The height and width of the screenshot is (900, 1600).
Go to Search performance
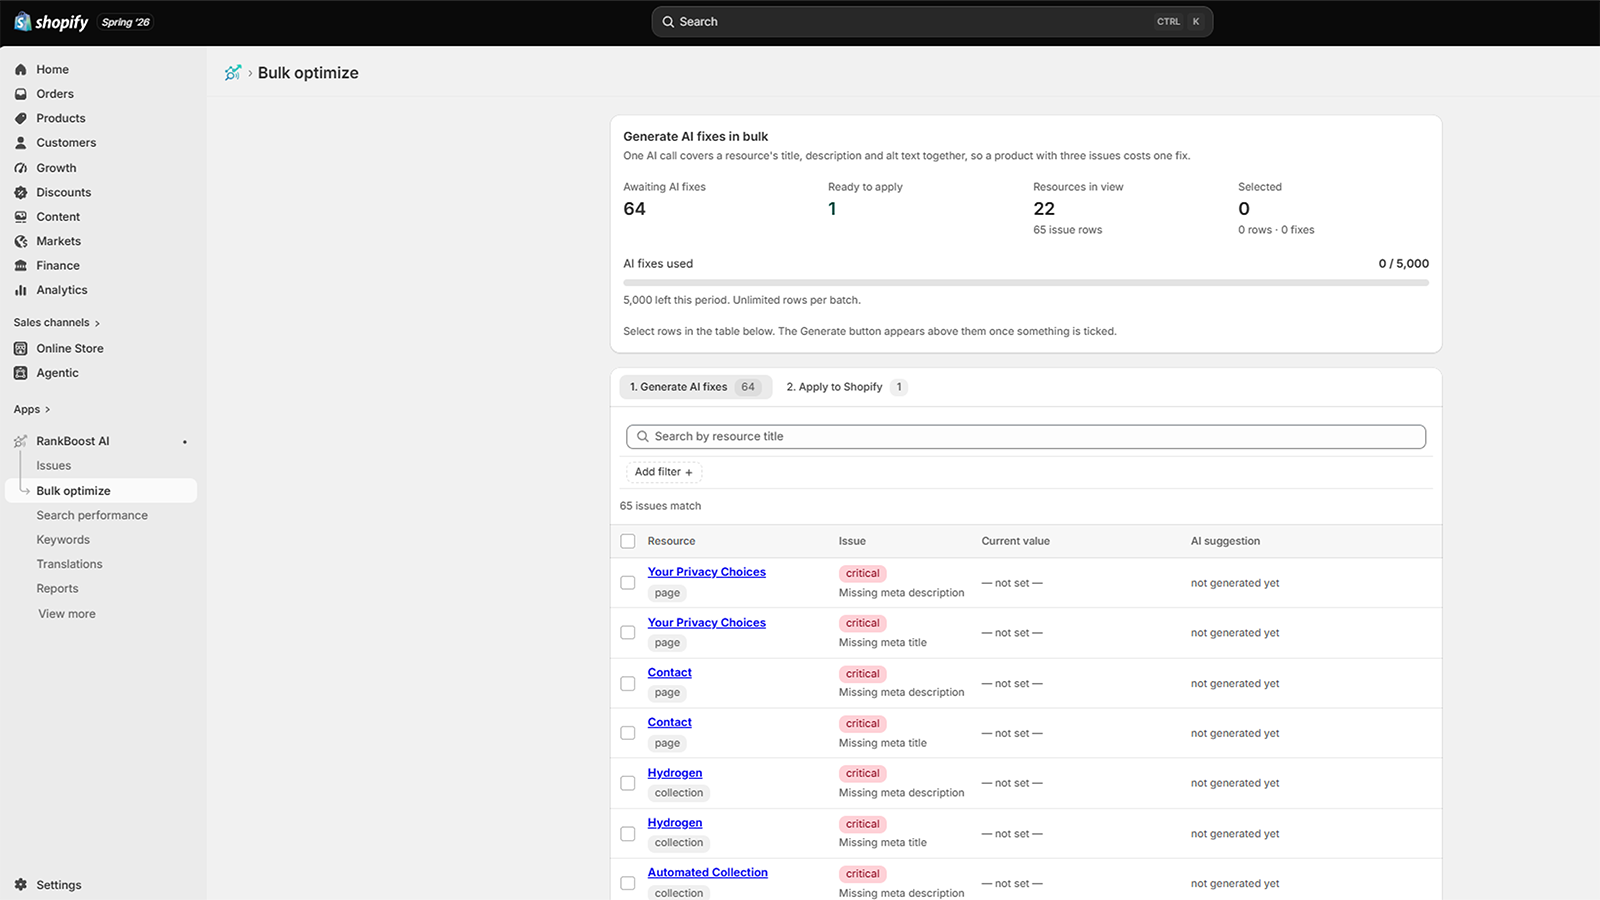(x=92, y=516)
